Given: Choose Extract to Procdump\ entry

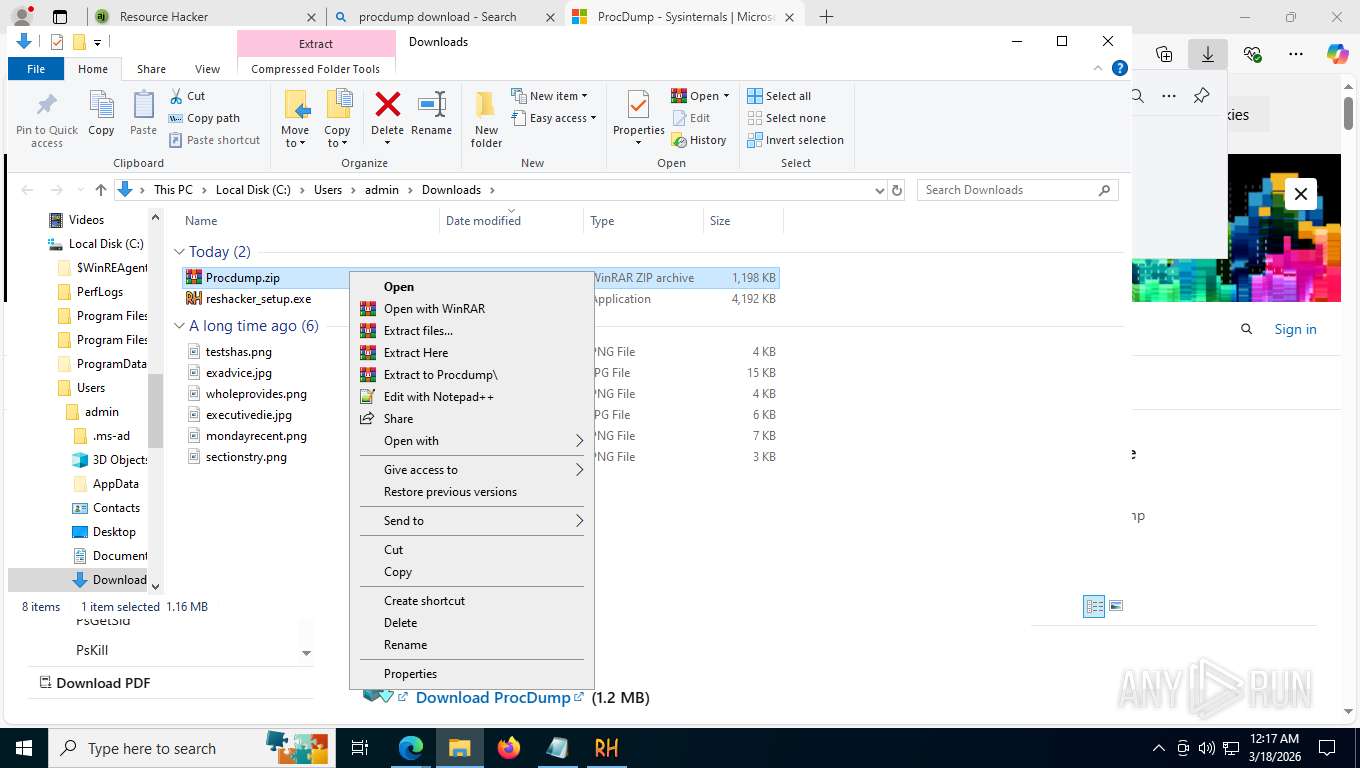Looking at the screenshot, I should [471, 375].
